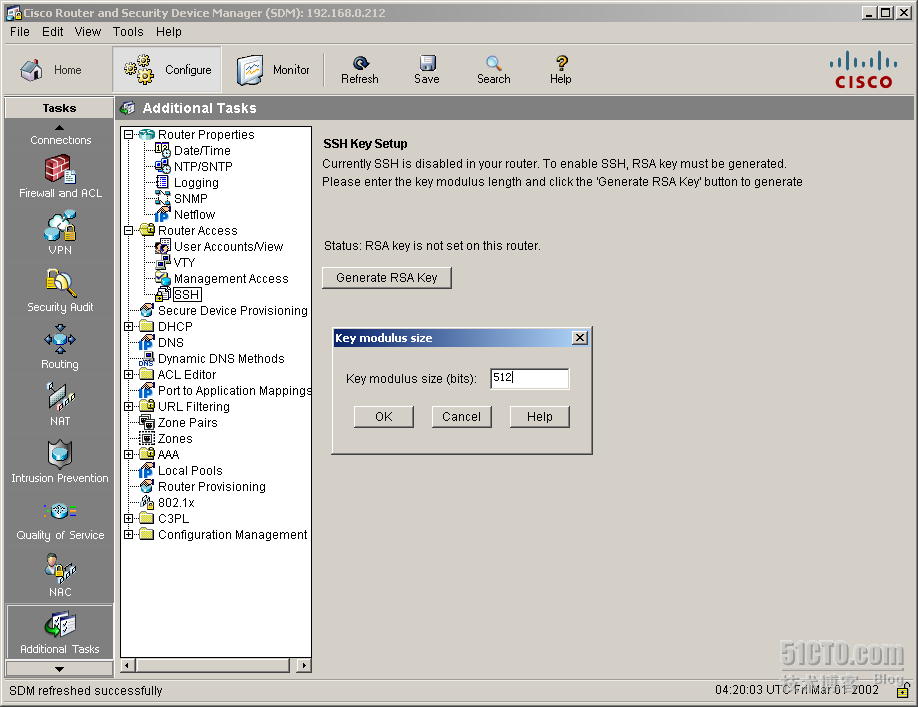Collapse Router Properties node
Image resolution: width=918 pixels, height=707 pixels.
pos(129,135)
